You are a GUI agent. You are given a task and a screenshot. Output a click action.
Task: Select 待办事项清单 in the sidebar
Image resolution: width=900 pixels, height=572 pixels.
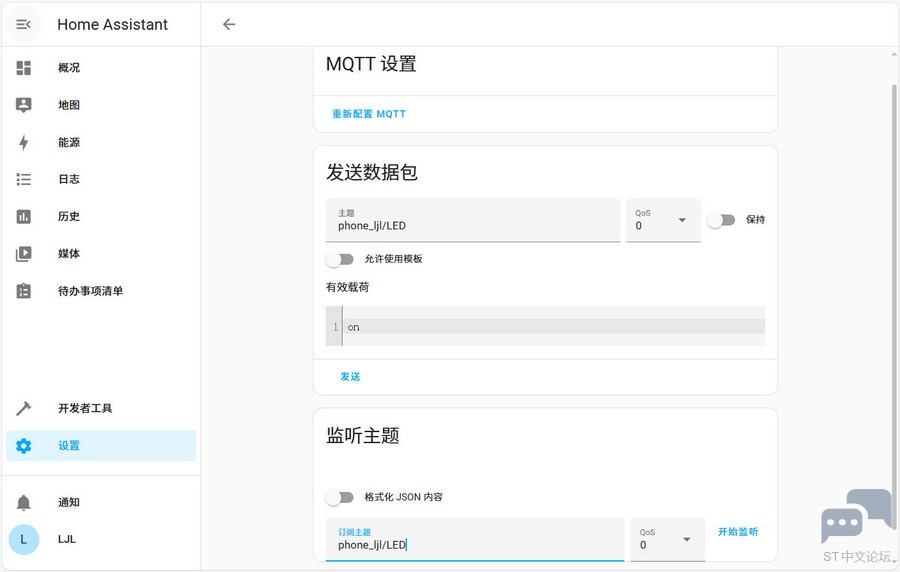(x=91, y=291)
